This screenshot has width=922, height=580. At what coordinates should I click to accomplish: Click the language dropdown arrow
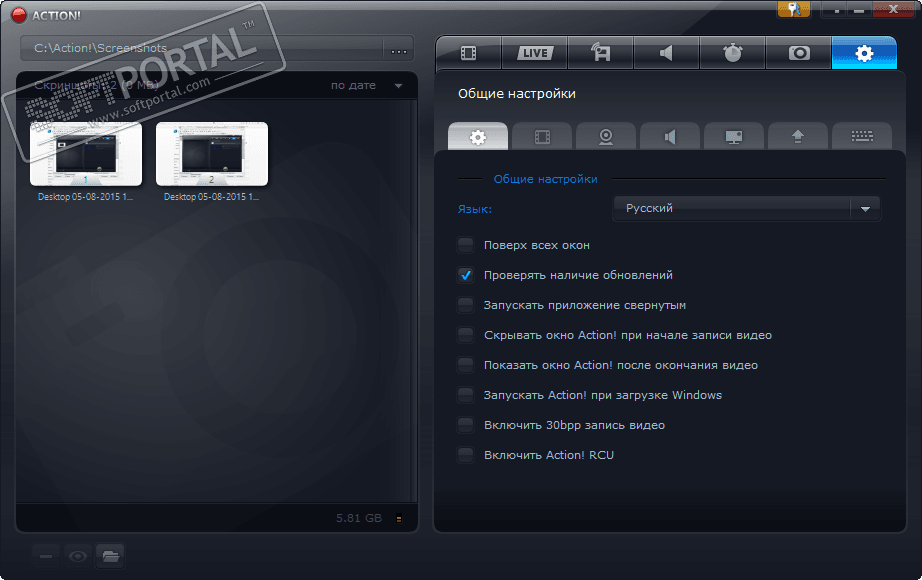(x=865, y=209)
